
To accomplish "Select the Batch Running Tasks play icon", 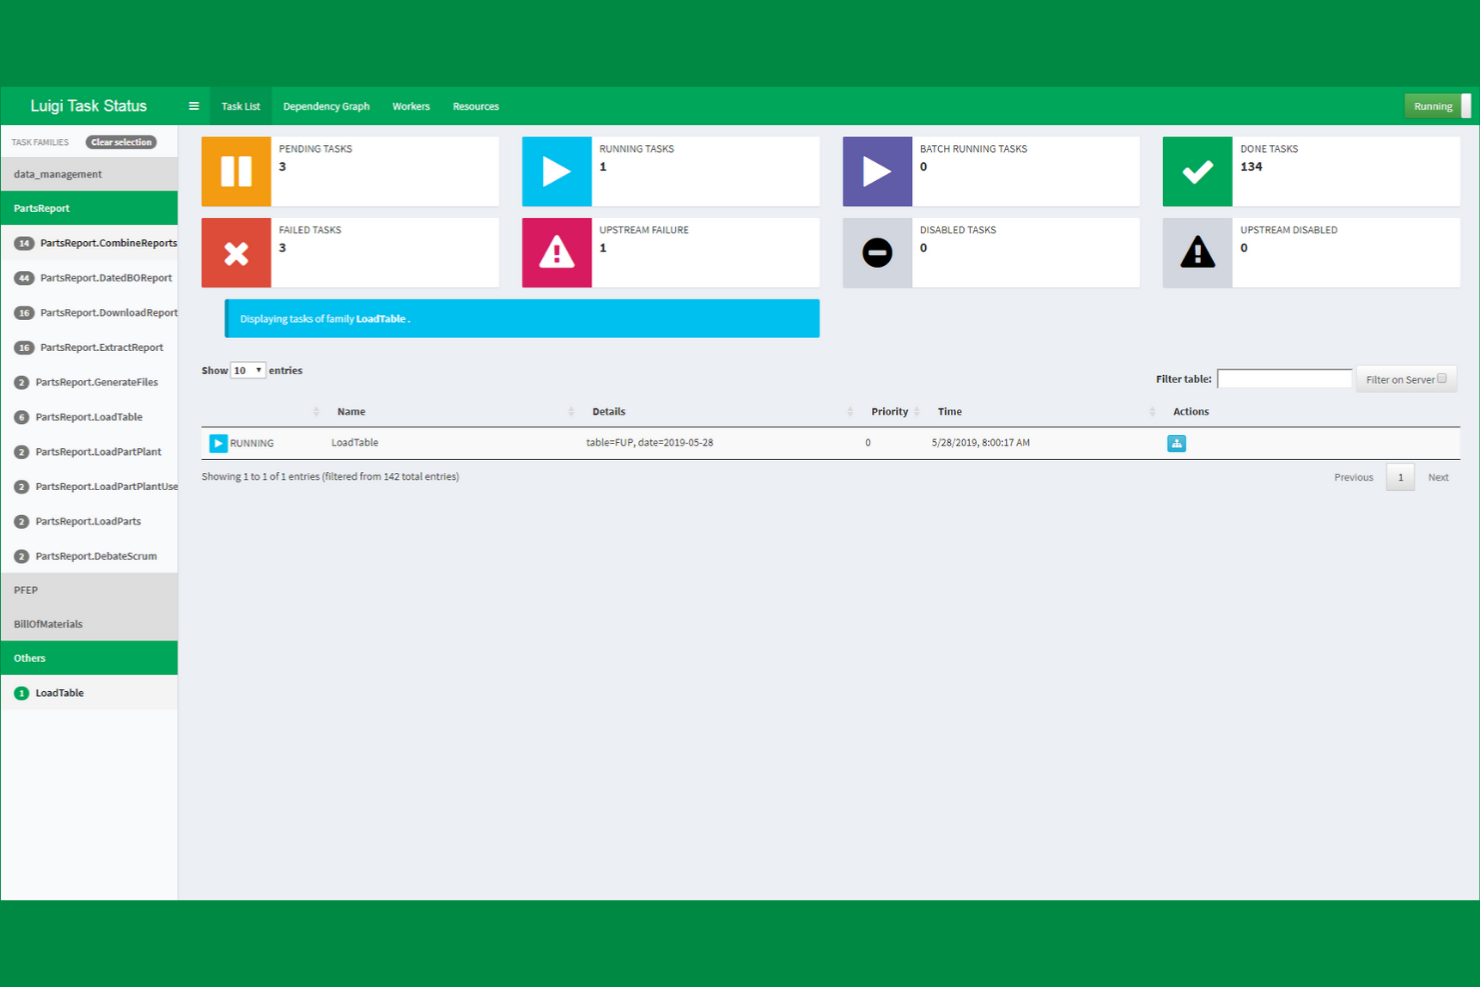I will tap(876, 171).
